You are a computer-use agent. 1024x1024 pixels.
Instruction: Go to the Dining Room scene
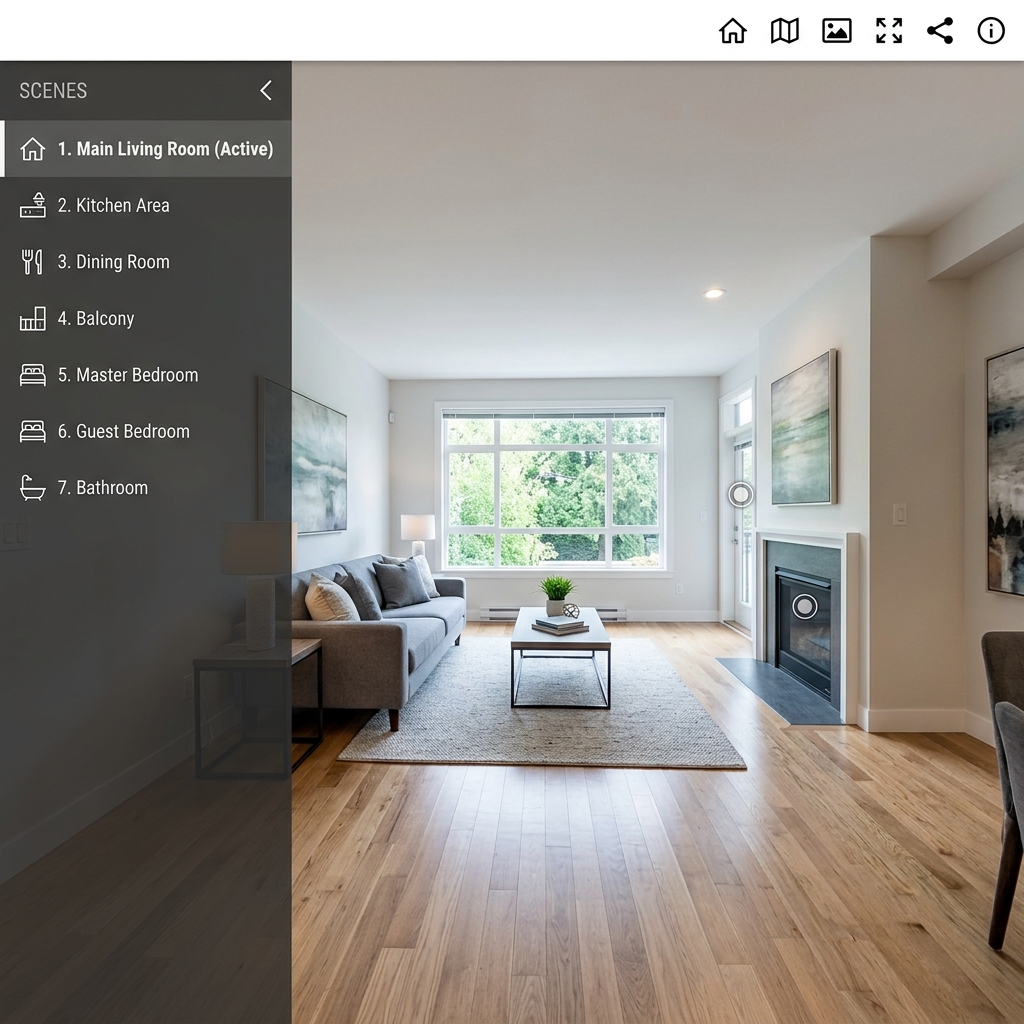point(146,262)
